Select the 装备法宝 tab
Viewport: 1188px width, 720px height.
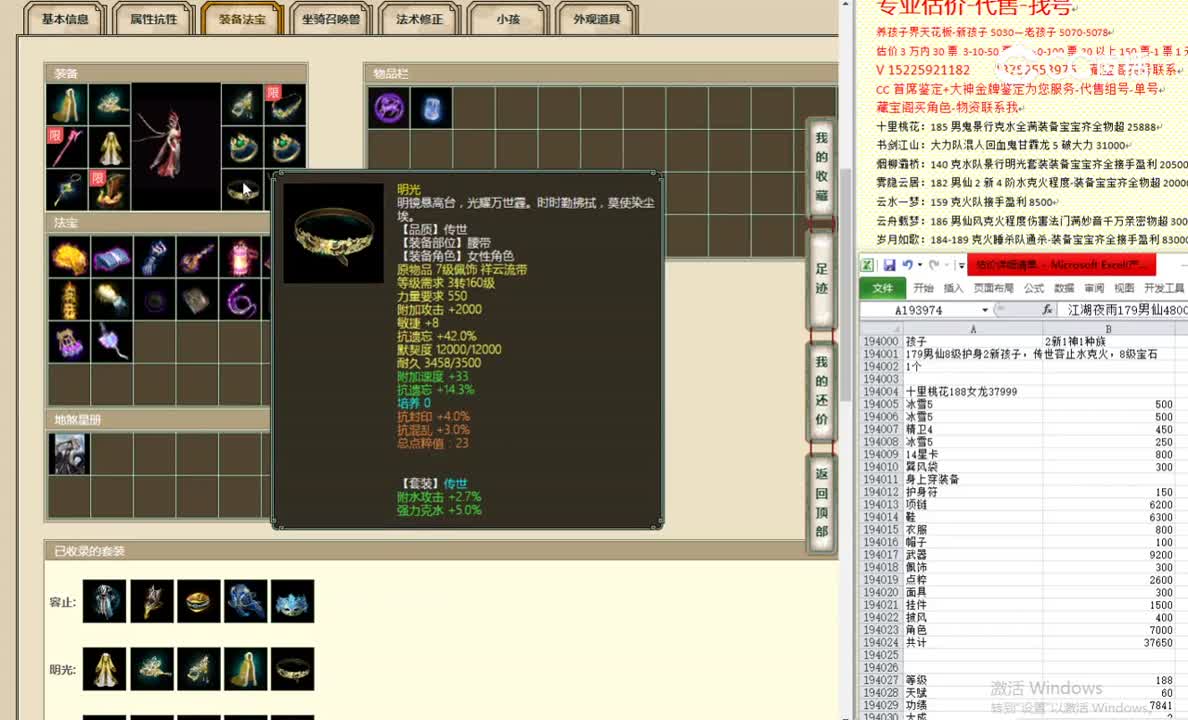242,19
